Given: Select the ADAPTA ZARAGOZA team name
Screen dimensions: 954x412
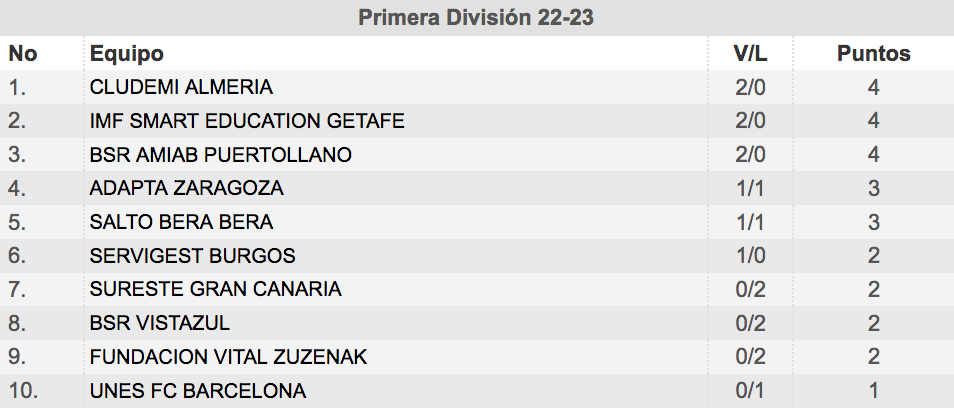Looking at the screenshot, I should pos(186,188).
